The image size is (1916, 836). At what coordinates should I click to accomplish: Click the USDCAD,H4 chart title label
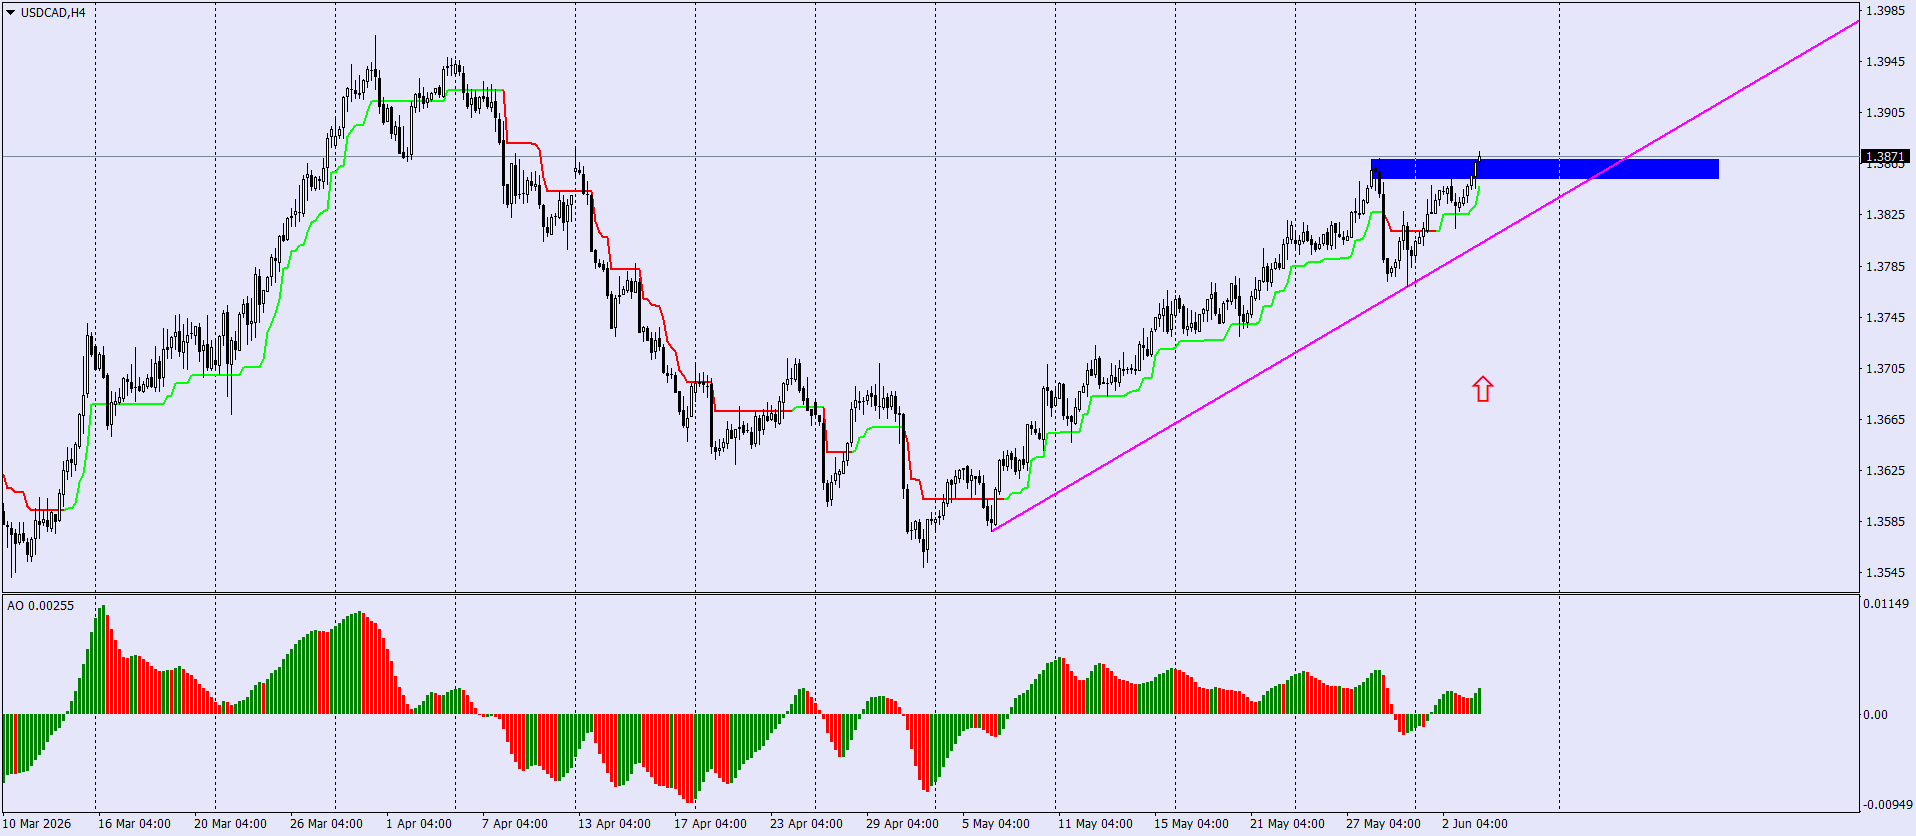(x=53, y=13)
